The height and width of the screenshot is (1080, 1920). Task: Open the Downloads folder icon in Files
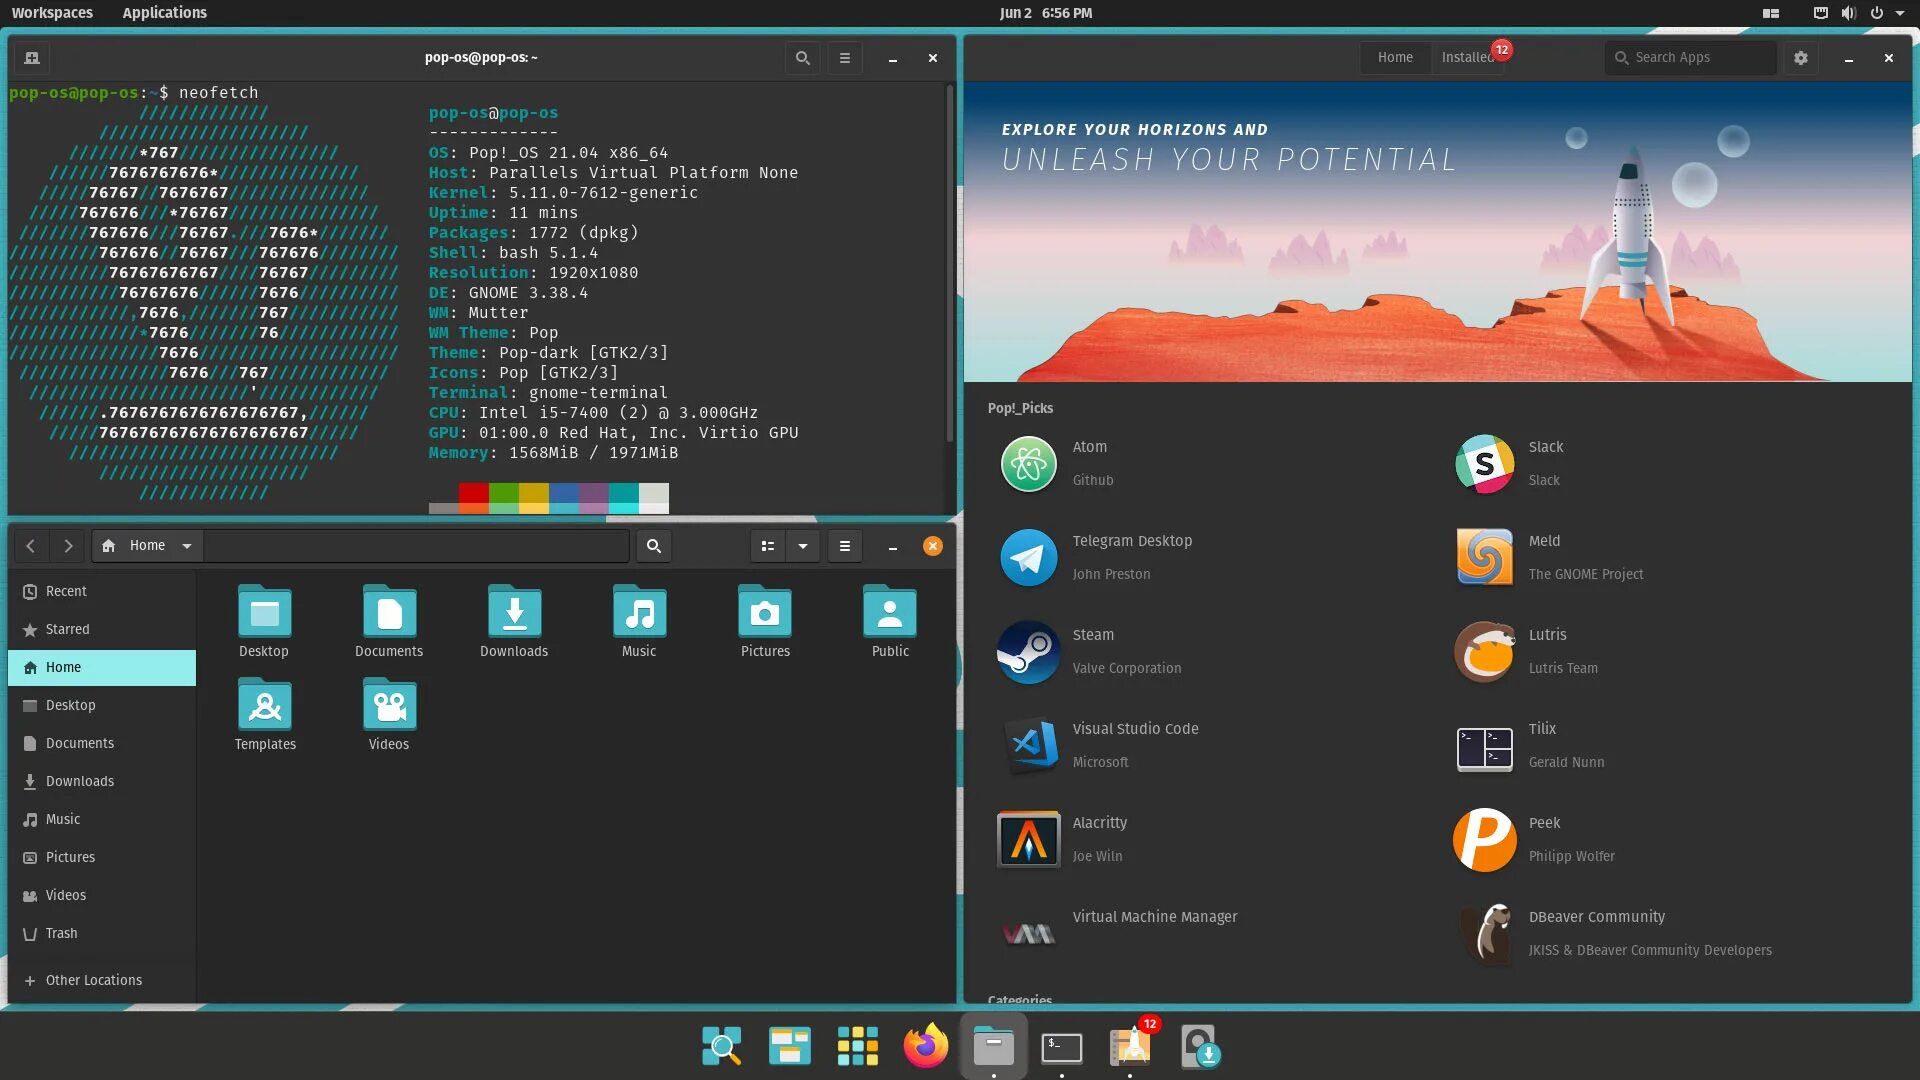514,611
